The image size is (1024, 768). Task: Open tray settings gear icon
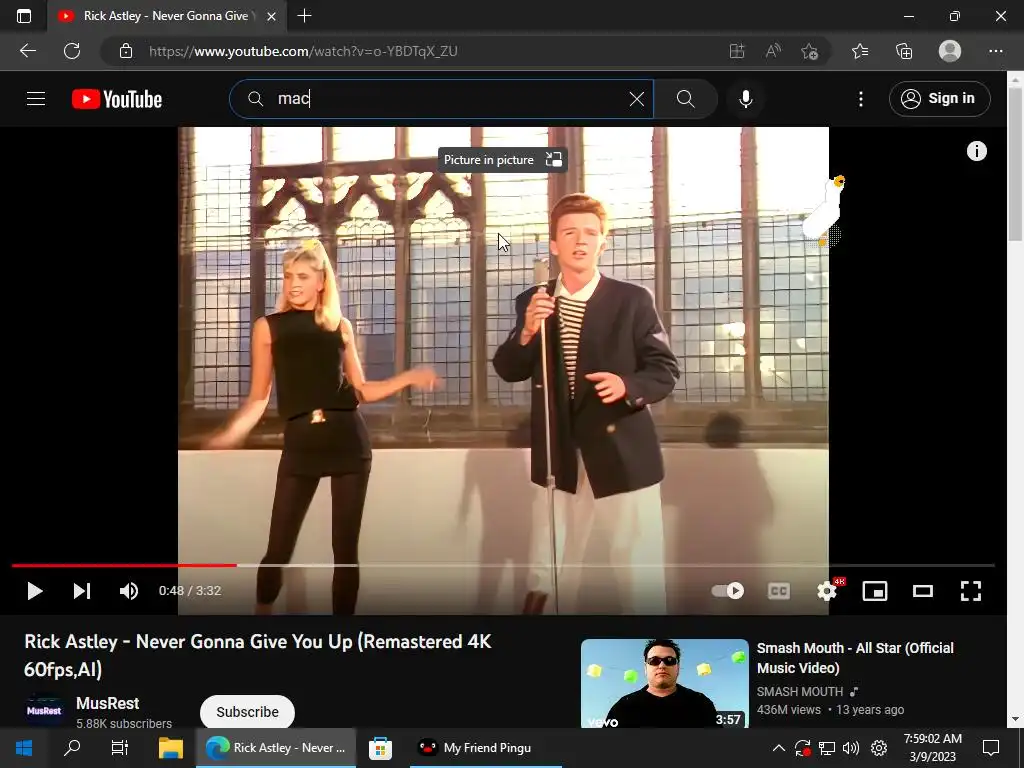[x=879, y=748]
